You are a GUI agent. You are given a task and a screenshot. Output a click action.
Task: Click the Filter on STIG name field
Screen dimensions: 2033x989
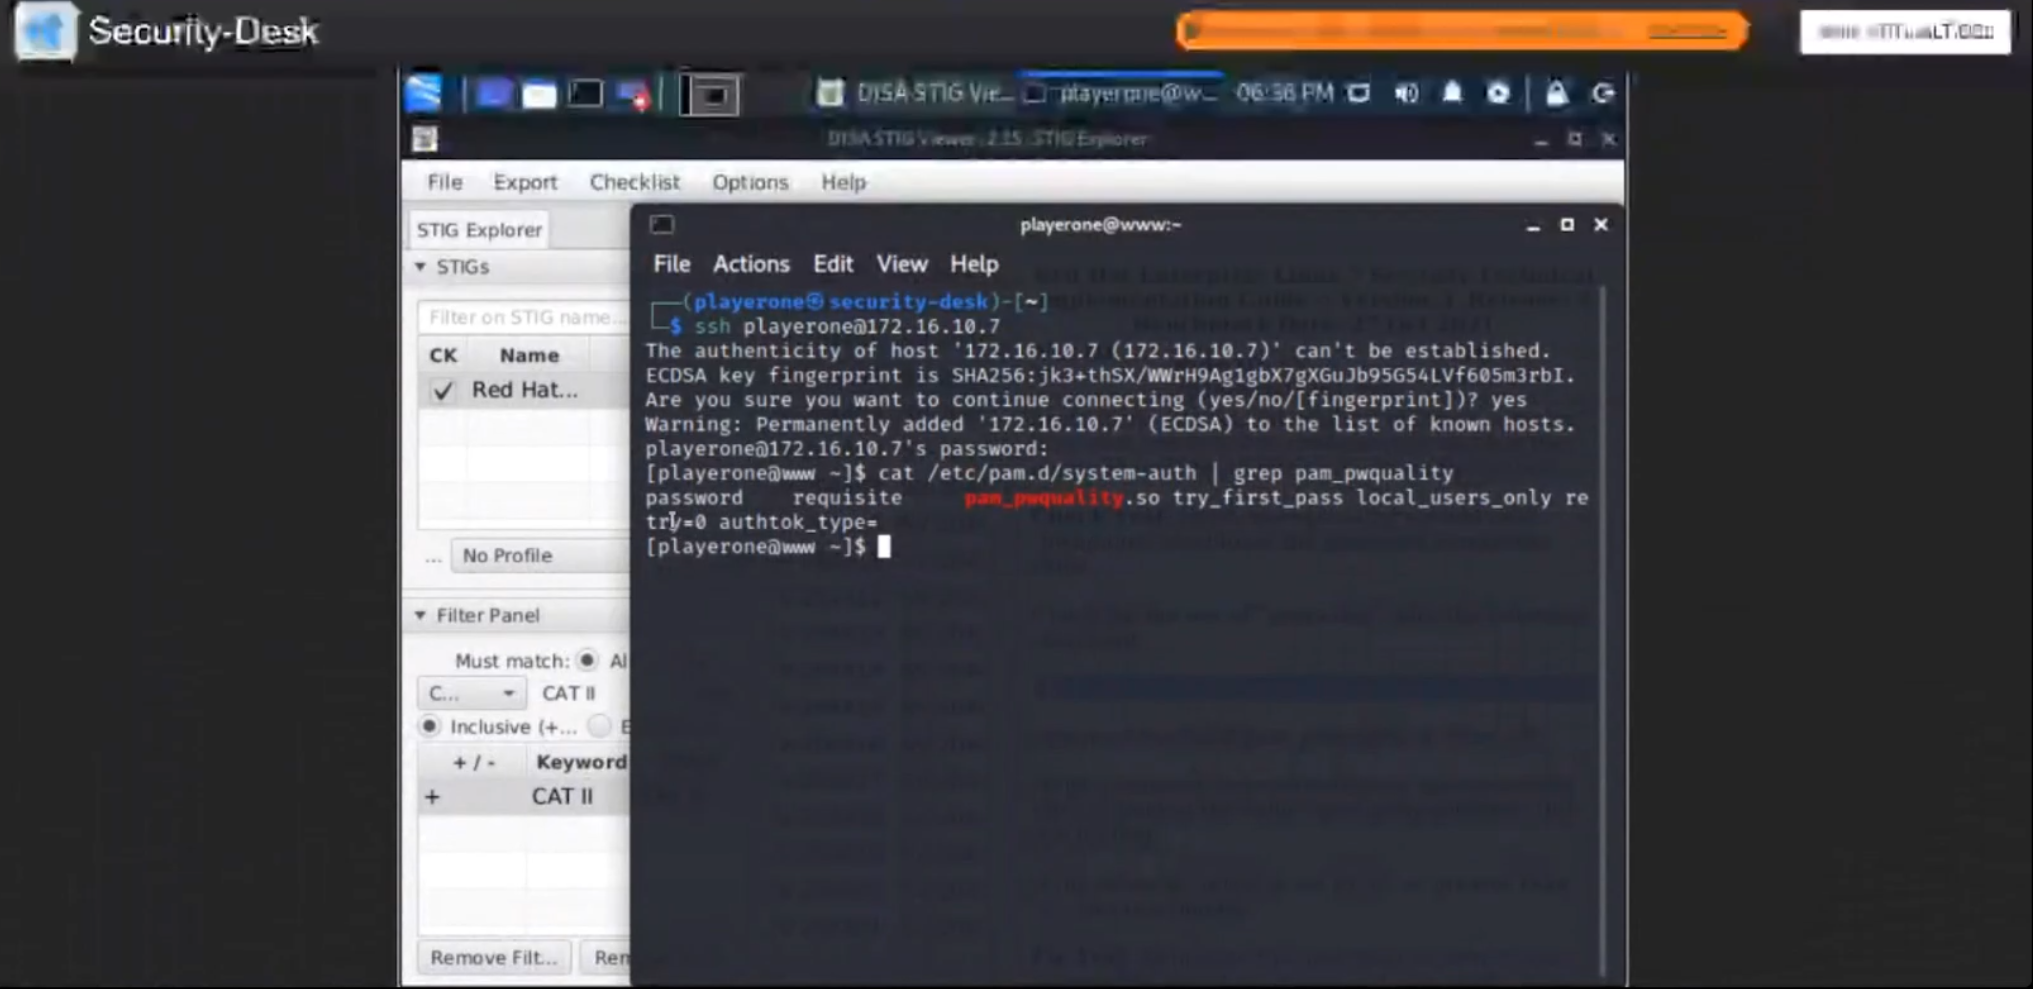tap(524, 317)
